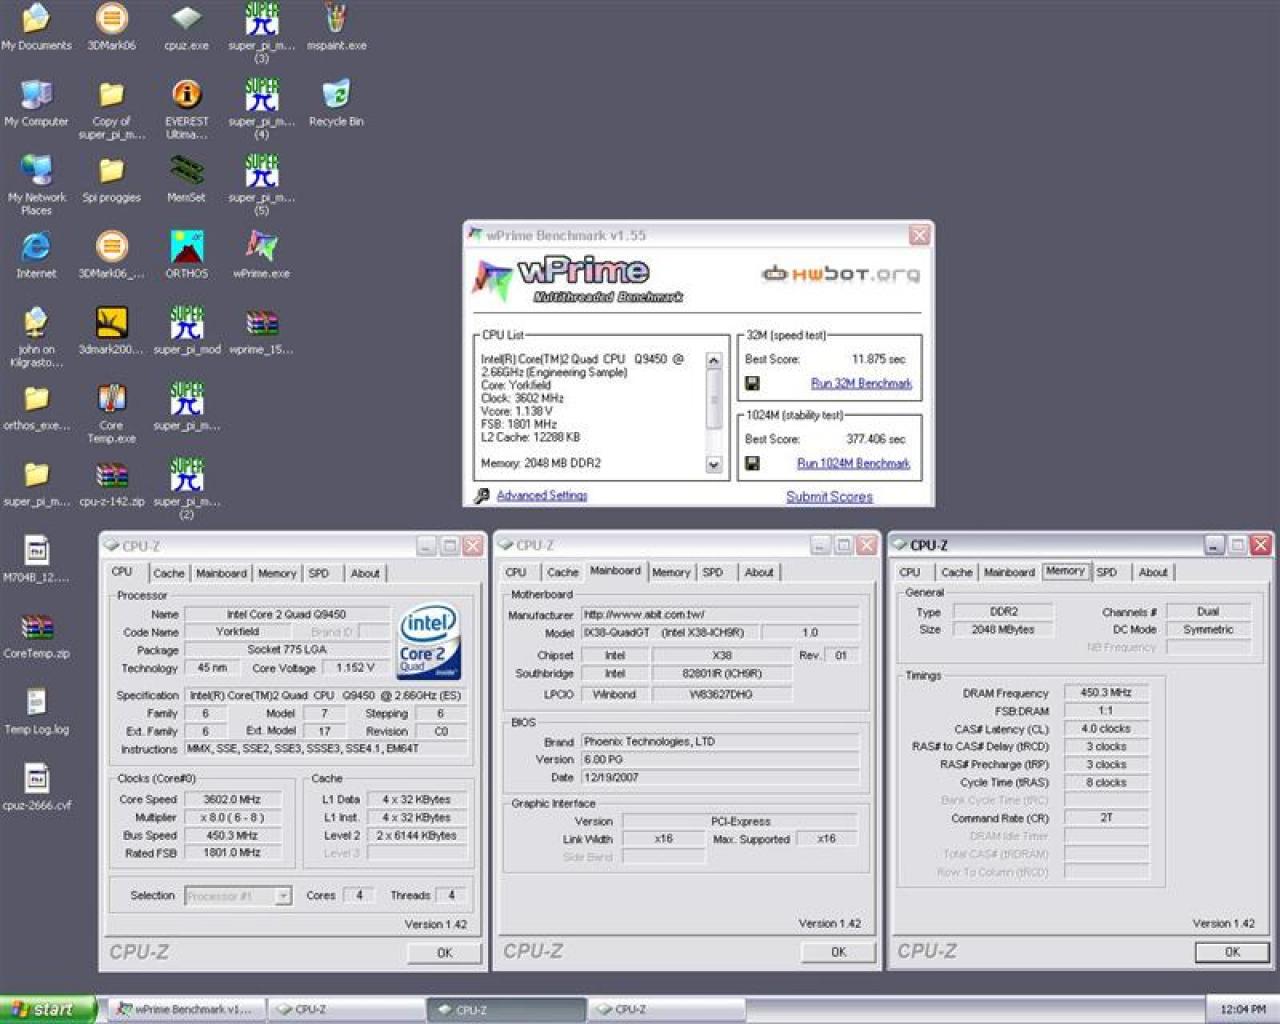The height and width of the screenshot is (1024, 1280).
Task: Click the Submit Scores link
Action: click(829, 496)
